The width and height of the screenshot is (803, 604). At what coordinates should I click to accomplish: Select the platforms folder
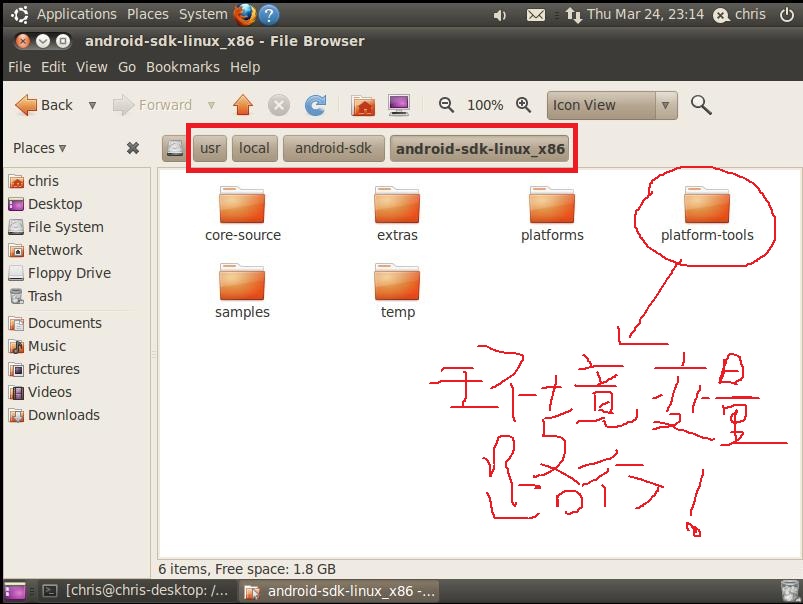click(552, 214)
